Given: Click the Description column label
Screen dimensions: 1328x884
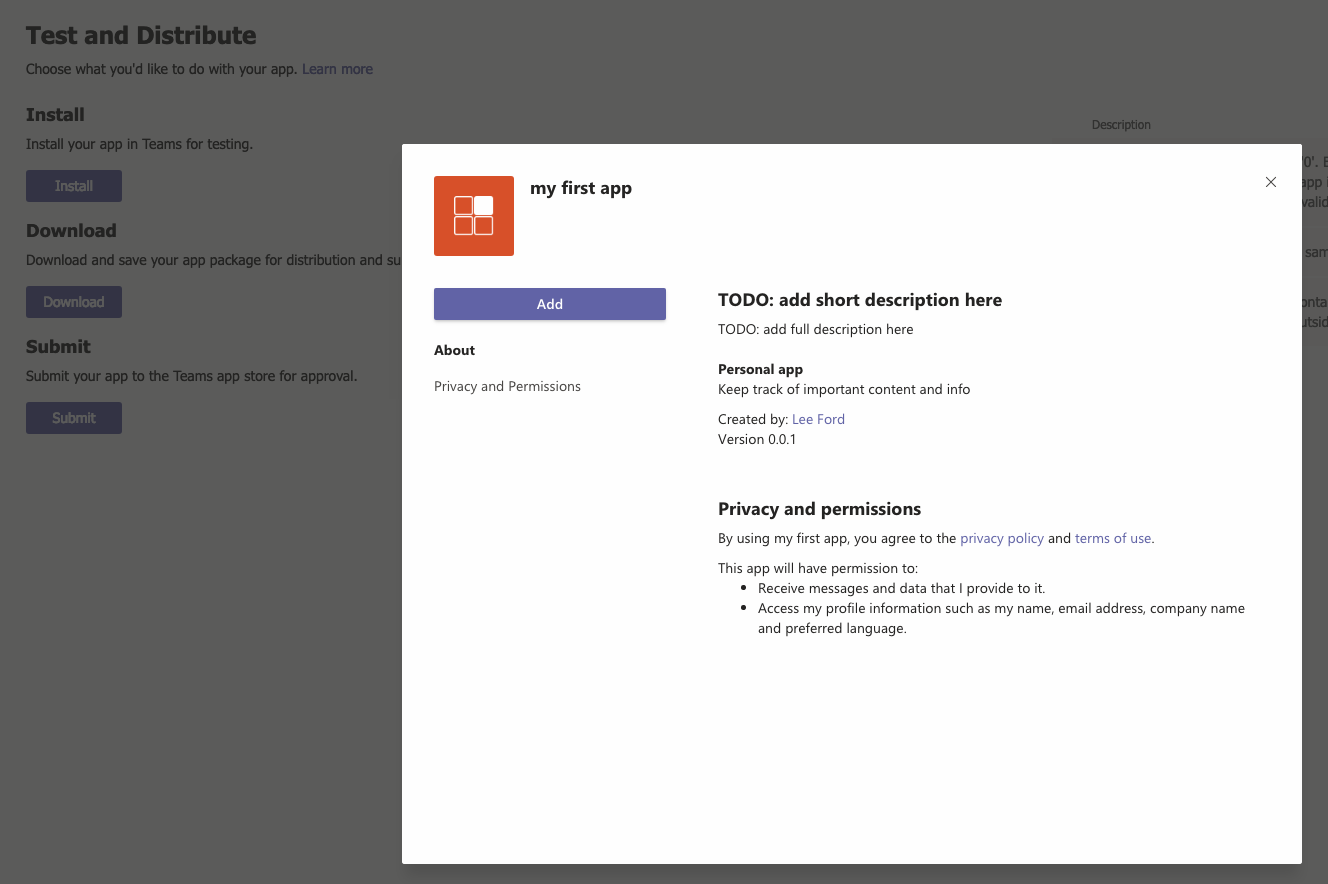Looking at the screenshot, I should (x=1121, y=125).
